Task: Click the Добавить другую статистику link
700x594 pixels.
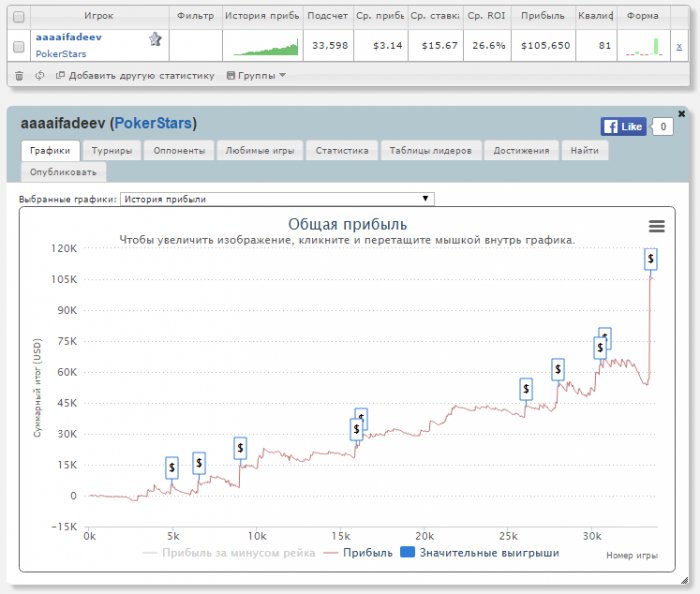Action: (135, 75)
